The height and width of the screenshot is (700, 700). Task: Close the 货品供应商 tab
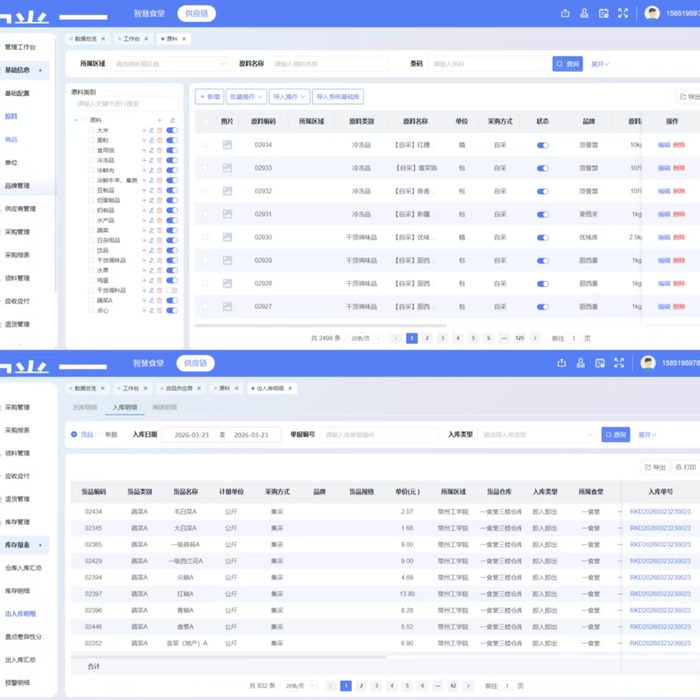pos(199,388)
